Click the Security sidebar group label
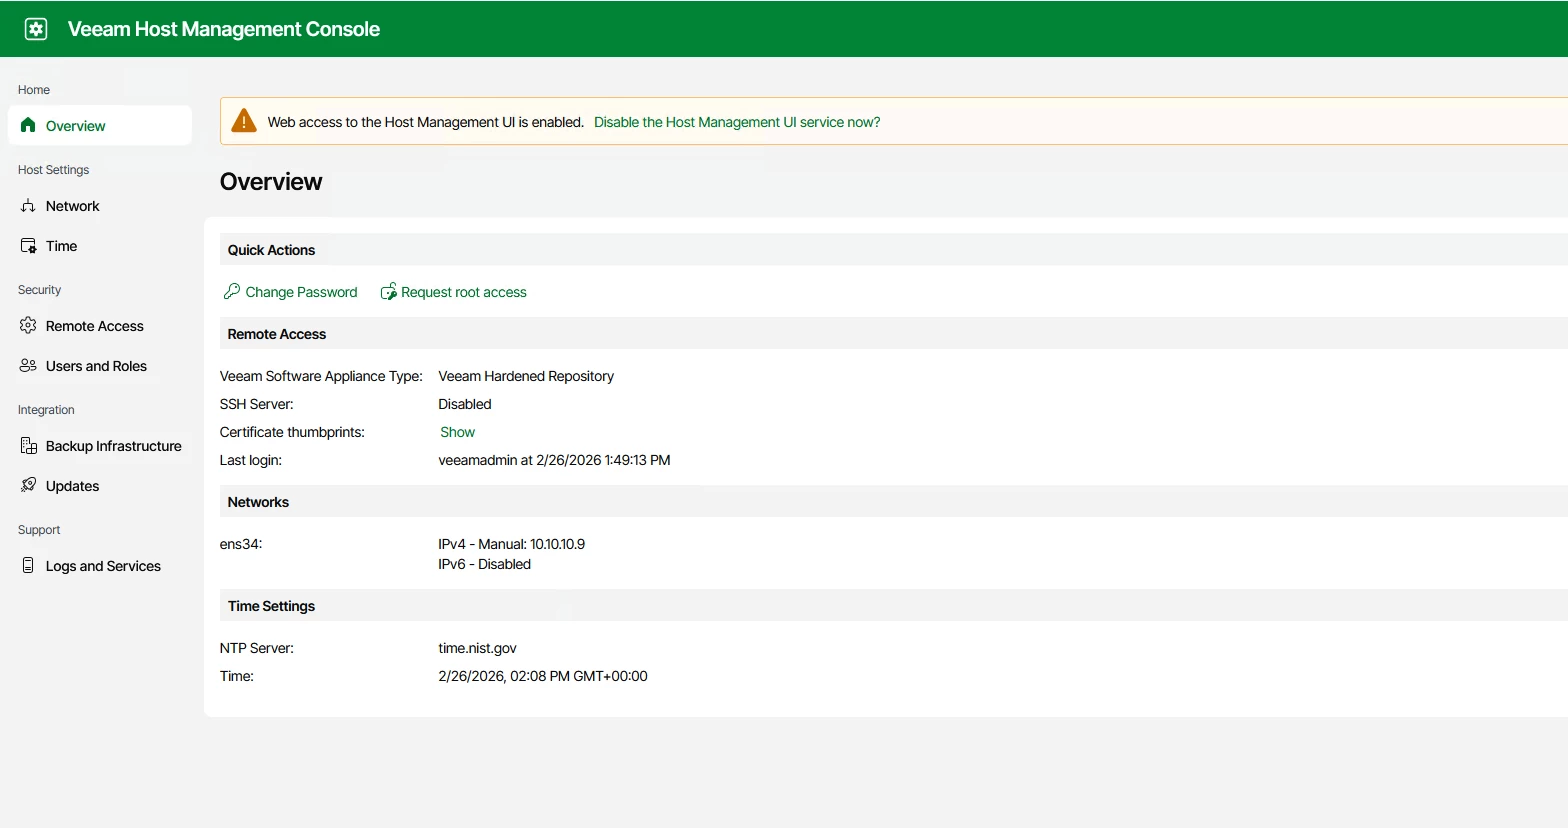1568x828 pixels. coord(39,290)
